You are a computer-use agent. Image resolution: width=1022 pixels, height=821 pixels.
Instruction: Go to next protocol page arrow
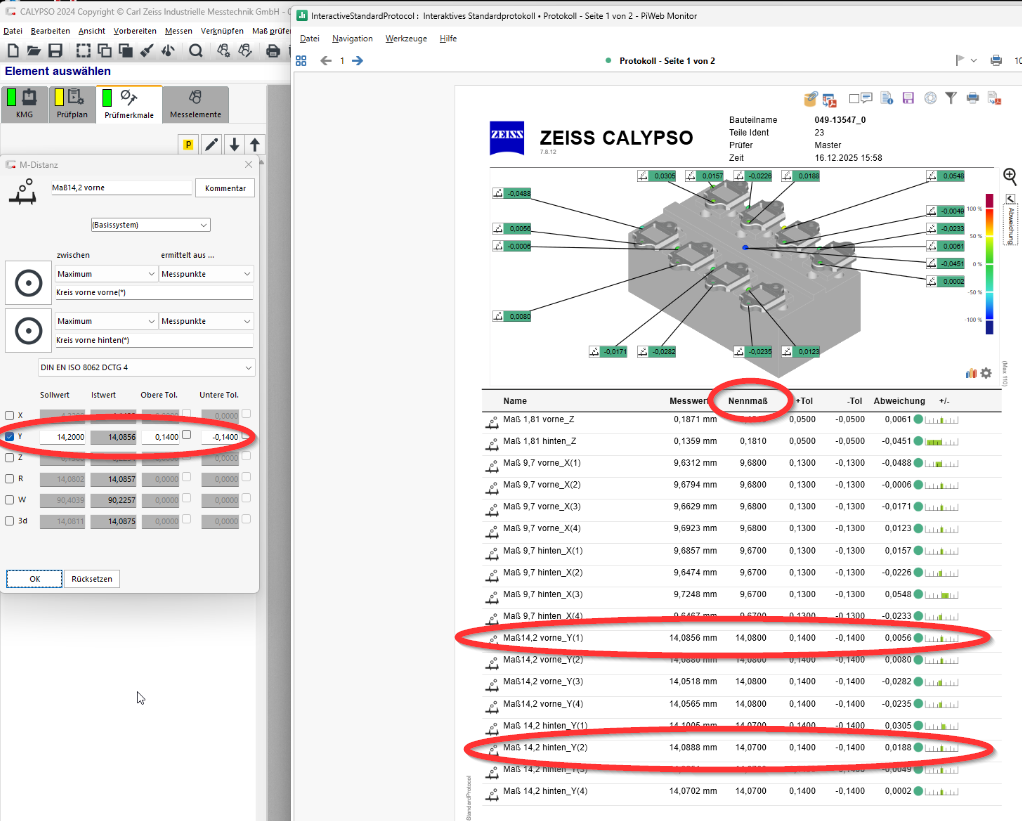pyautogui.click(x=358, y=61)
